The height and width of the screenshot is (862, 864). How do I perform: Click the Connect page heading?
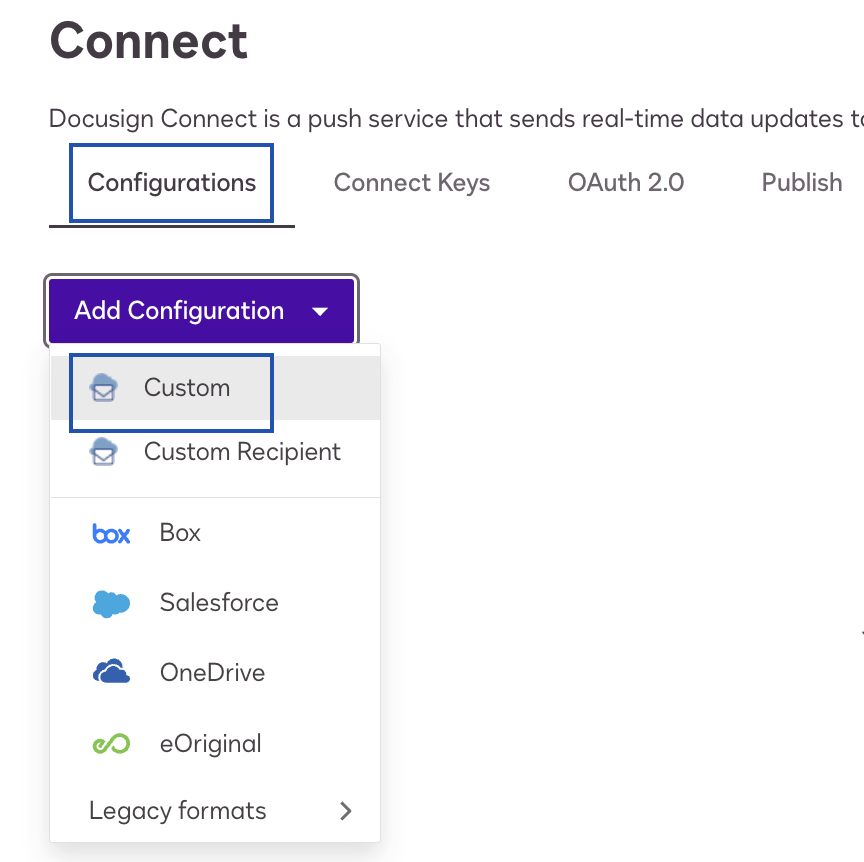pos(149,41)
